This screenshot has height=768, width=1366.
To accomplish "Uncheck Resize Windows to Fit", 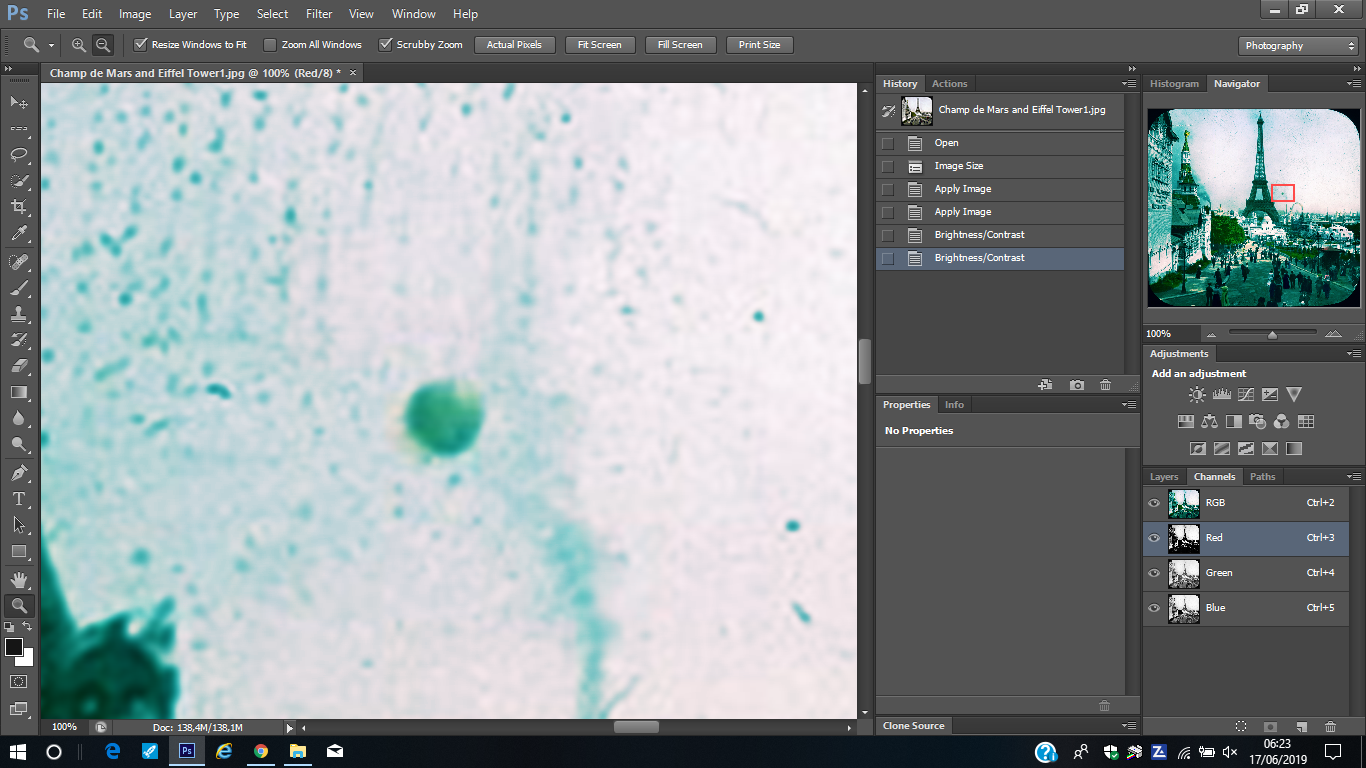I will [x=141, y=45].
